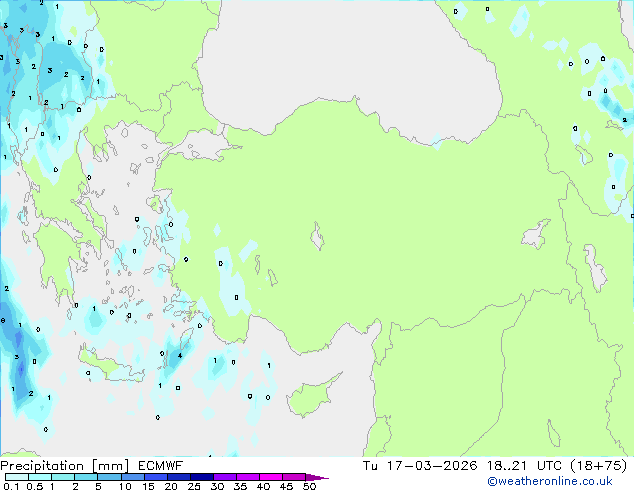Click the 30–35 mm purple legend swatch

tap(224, 477)
